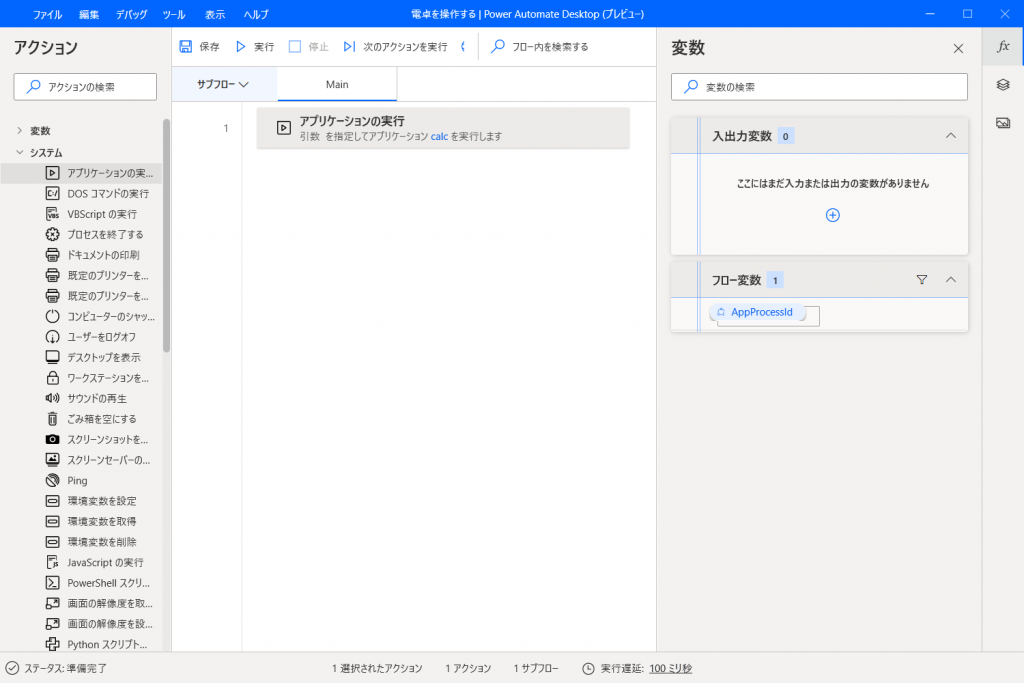The height and width of the screenshot is (683, 1024).
Task: Click the 環境変数を設定 icon
Action: (x=52, y=501)
